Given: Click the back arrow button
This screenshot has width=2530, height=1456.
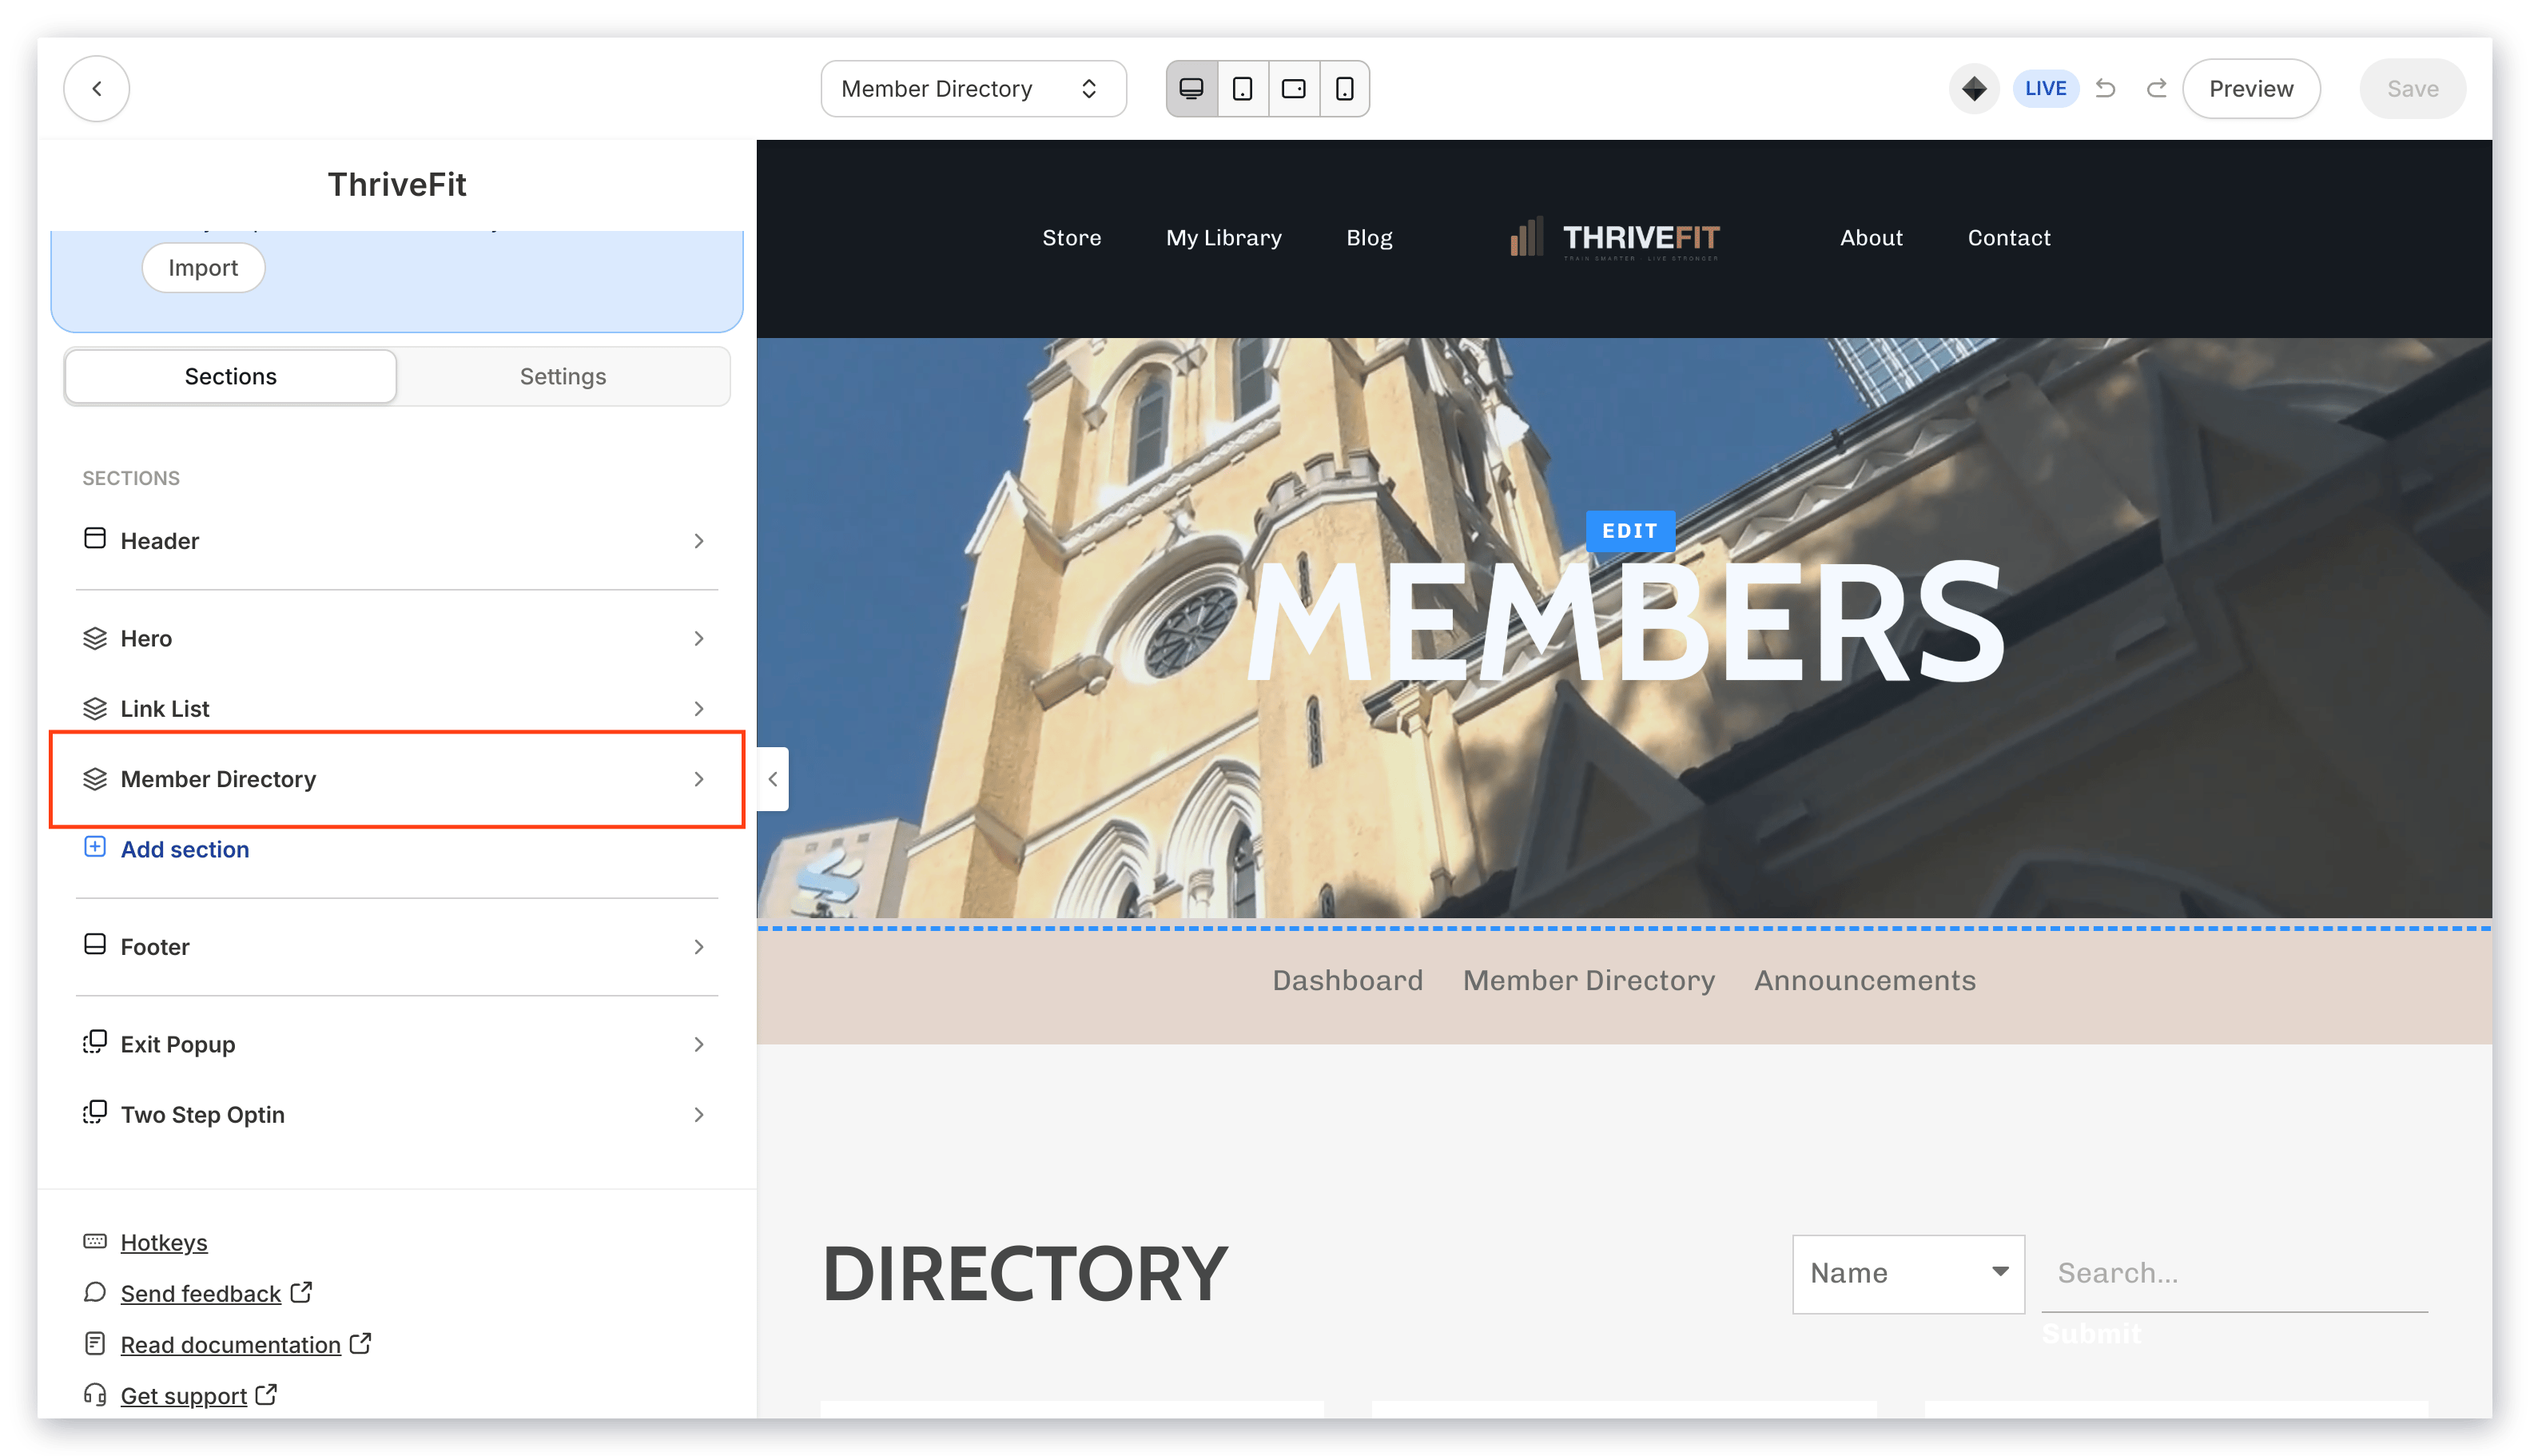Looking at the screenshot, I should tap(96, 88).
